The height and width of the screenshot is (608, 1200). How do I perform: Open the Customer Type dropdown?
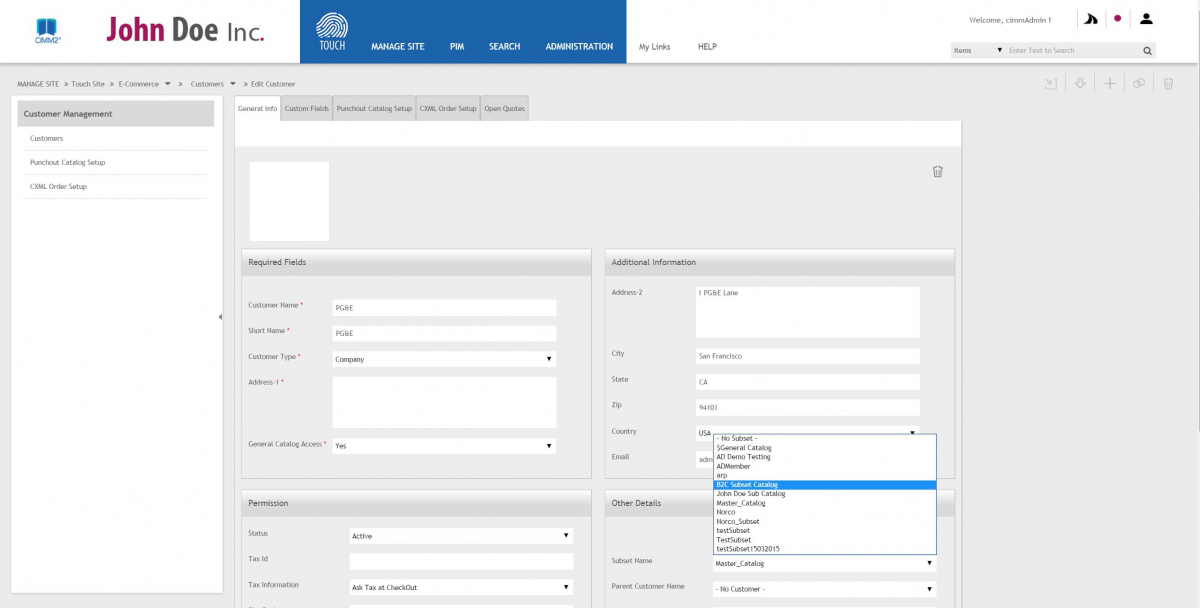(444, 359)
